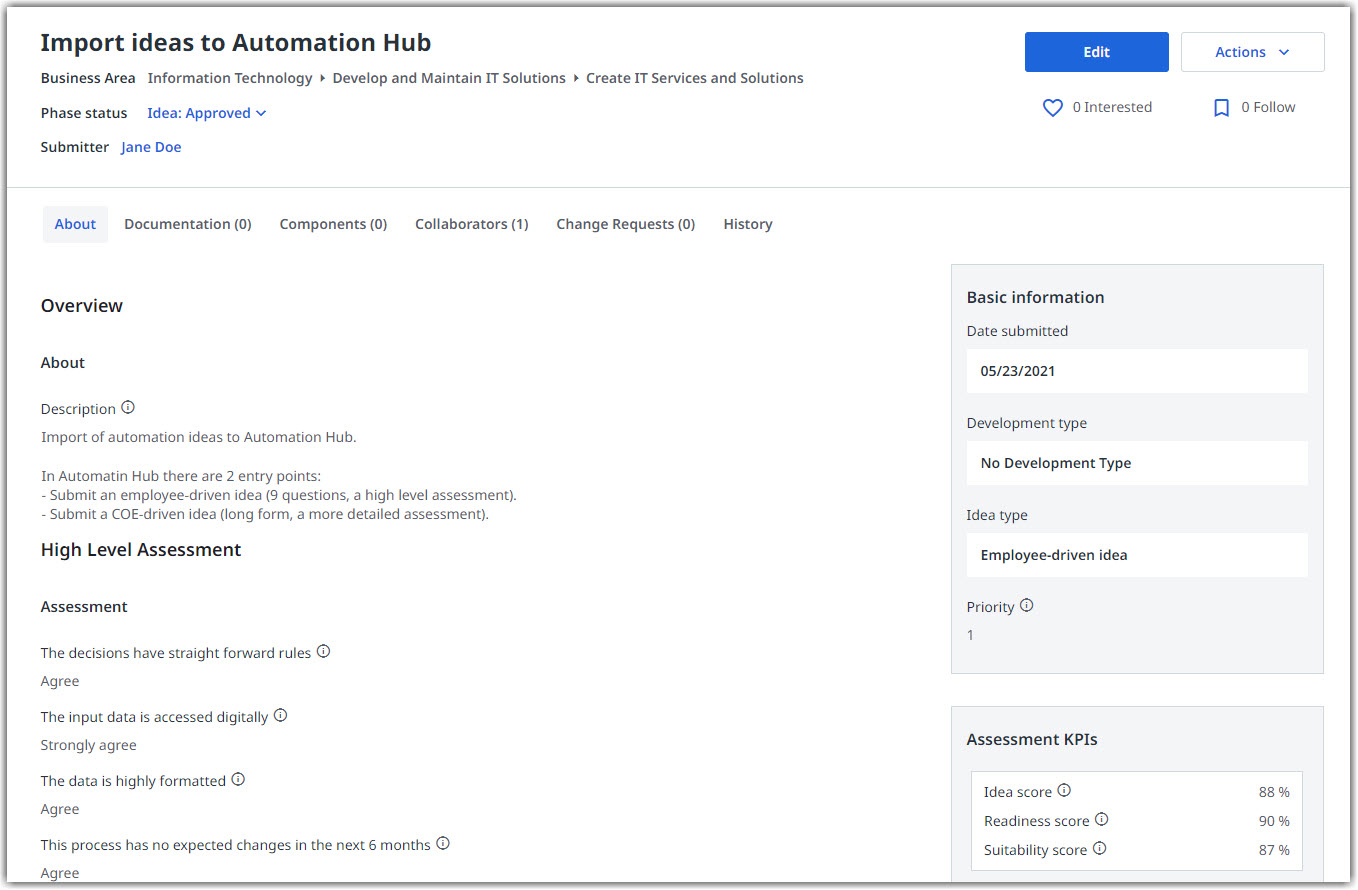The image size is (1358, 890).
Task: Click the Information Technology breadcrumb
Action: [230, 78]
